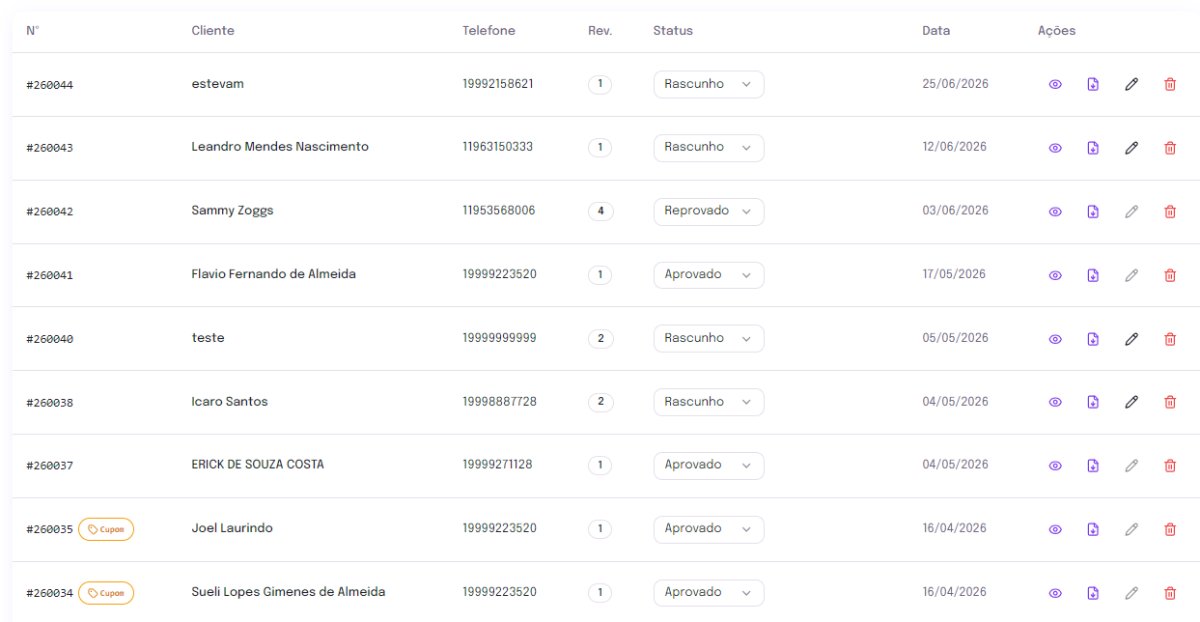Download the file for Sammy Zoggs quote

pos(1093,212)
